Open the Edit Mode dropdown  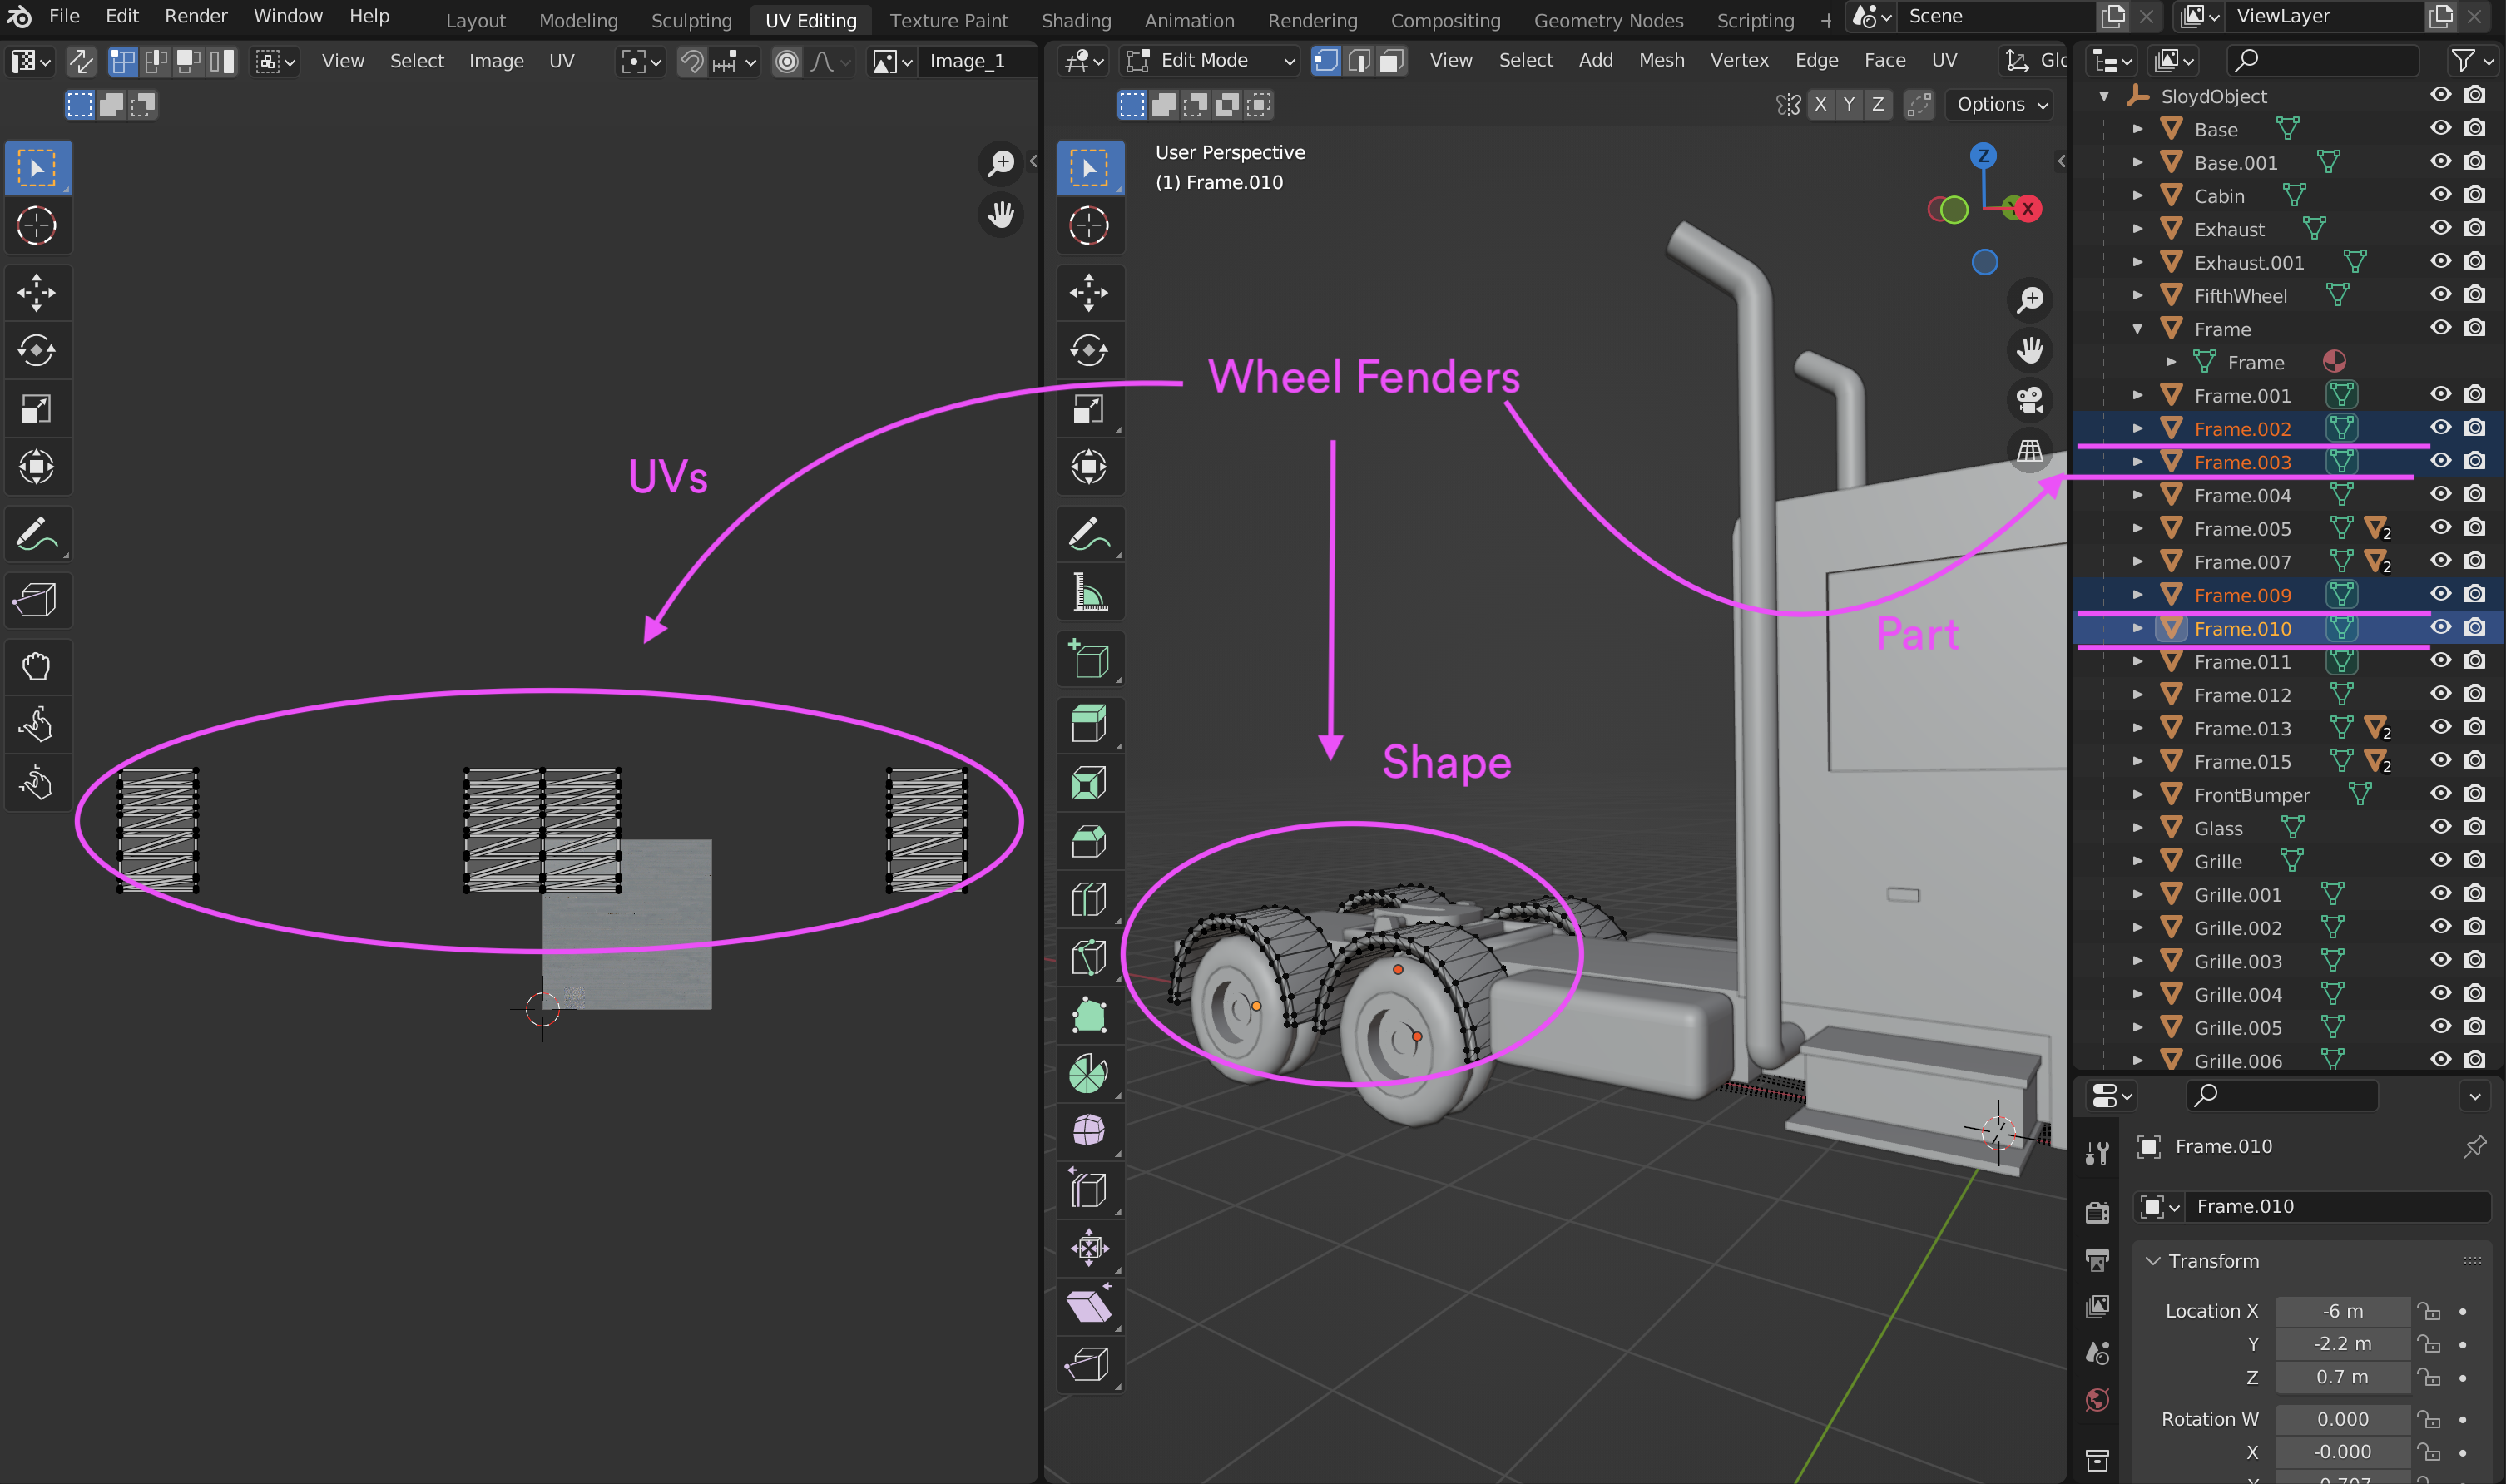1210,61
